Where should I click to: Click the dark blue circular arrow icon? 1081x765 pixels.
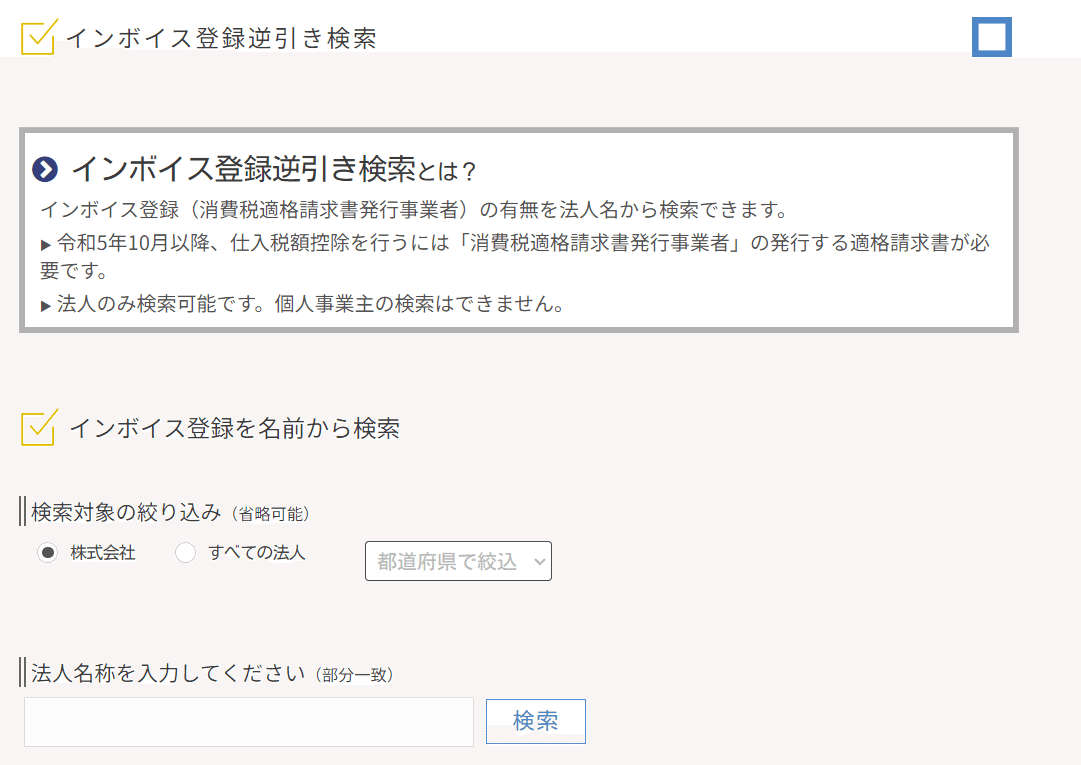coord(45,169)
